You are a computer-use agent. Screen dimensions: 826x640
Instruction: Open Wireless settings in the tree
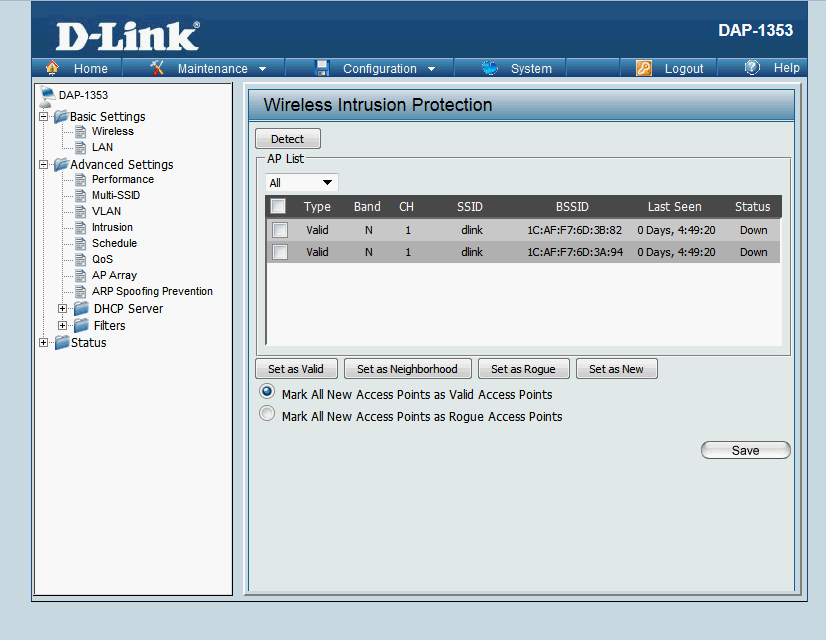coord(113,131)
